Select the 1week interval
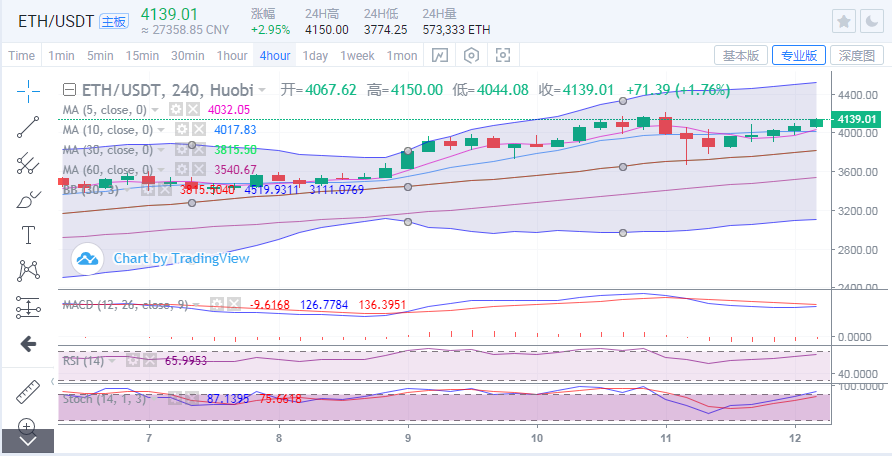 357,55
